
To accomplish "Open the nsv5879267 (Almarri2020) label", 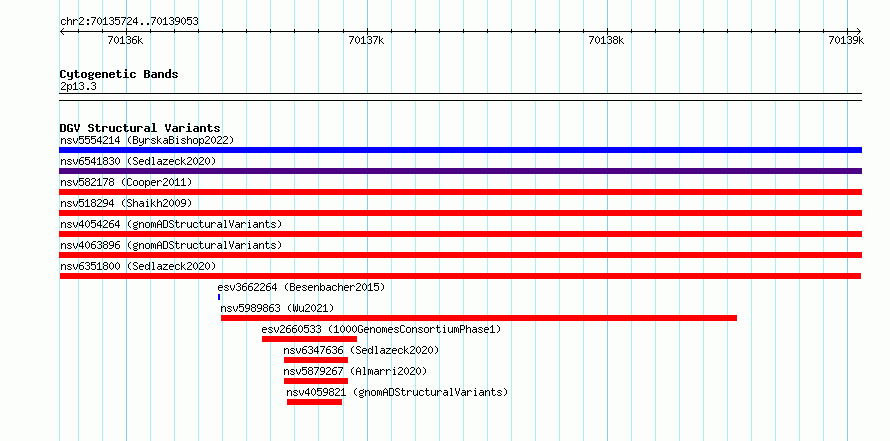I will point(355,371).
